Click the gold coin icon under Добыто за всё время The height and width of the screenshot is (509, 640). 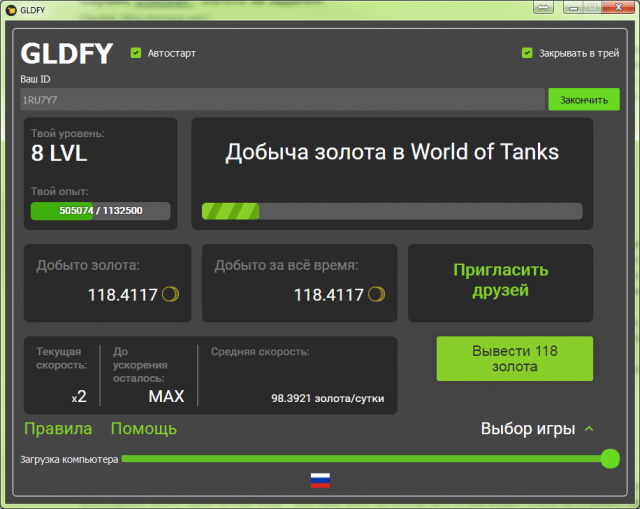click(x=376, y=294)
